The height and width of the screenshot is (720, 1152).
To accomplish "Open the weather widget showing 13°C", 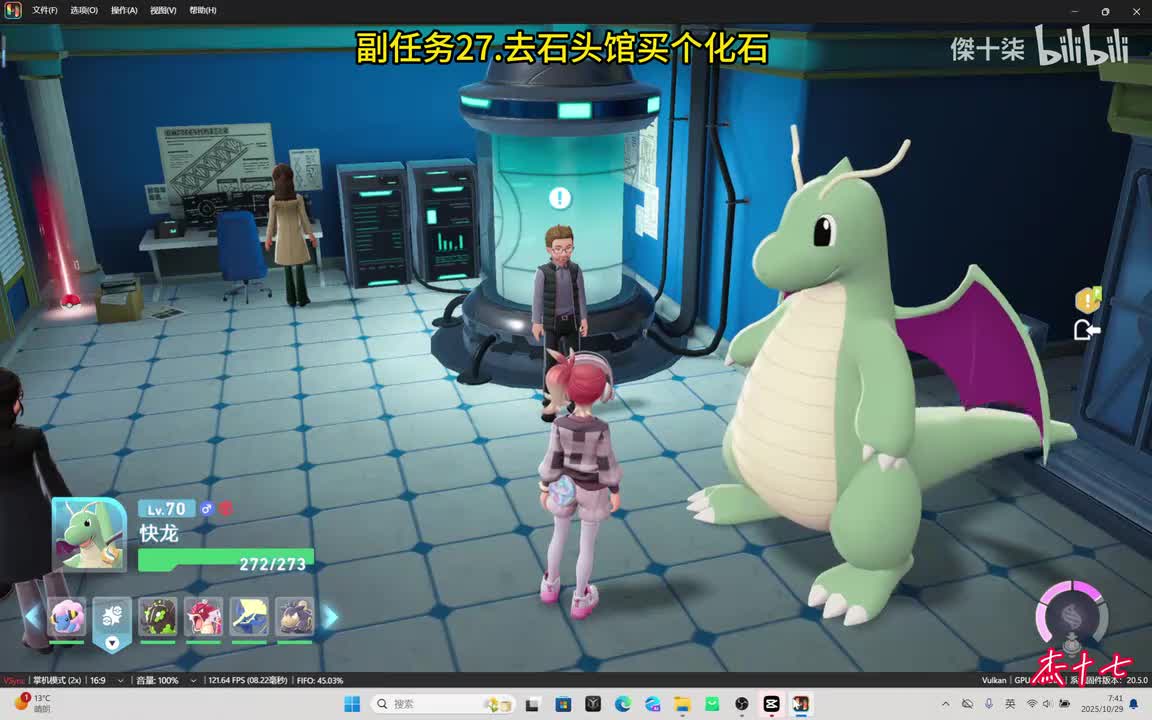I will click(32, 703).
